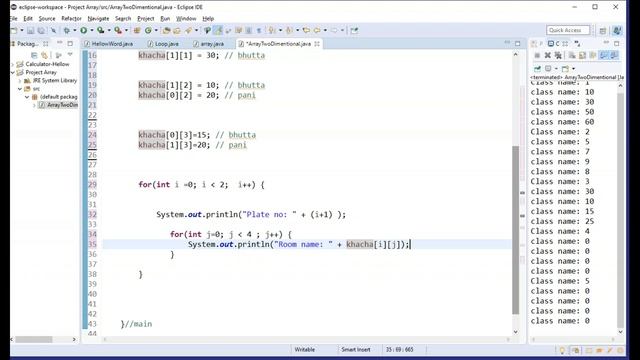
Task: Maximize the editor area
Action: pyautogui.click(x=518, y=43)
